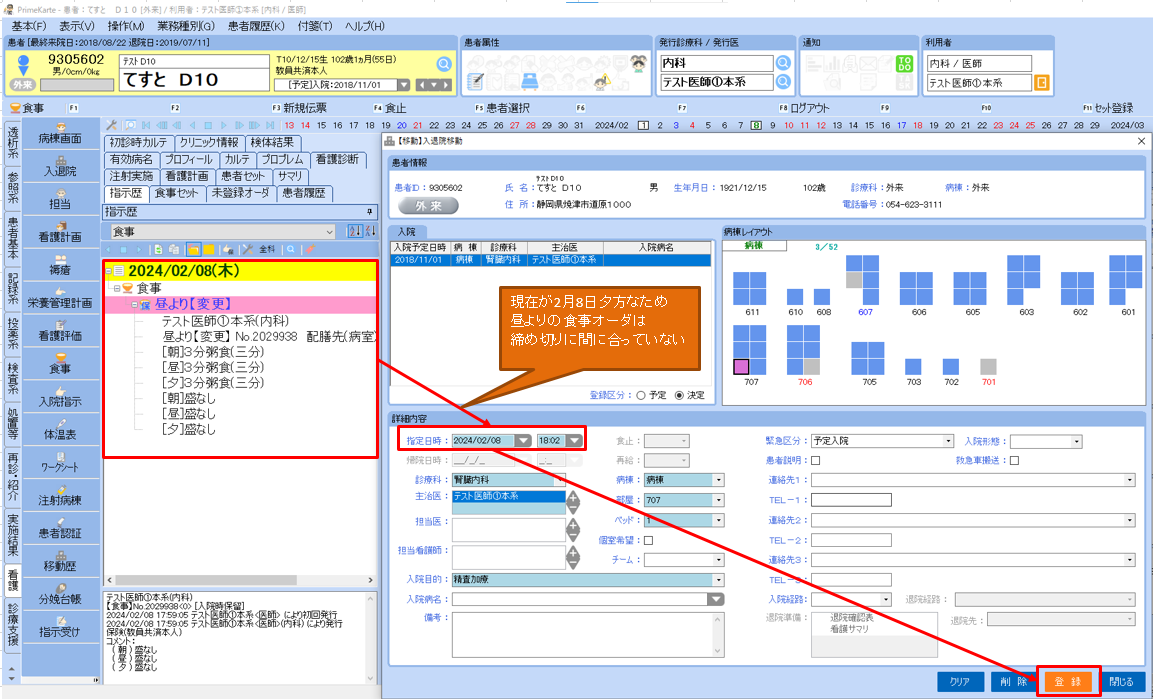Screen dimensions: 1153x699
Task: Select 決定 registration radio button
Action: coord(679,395)
